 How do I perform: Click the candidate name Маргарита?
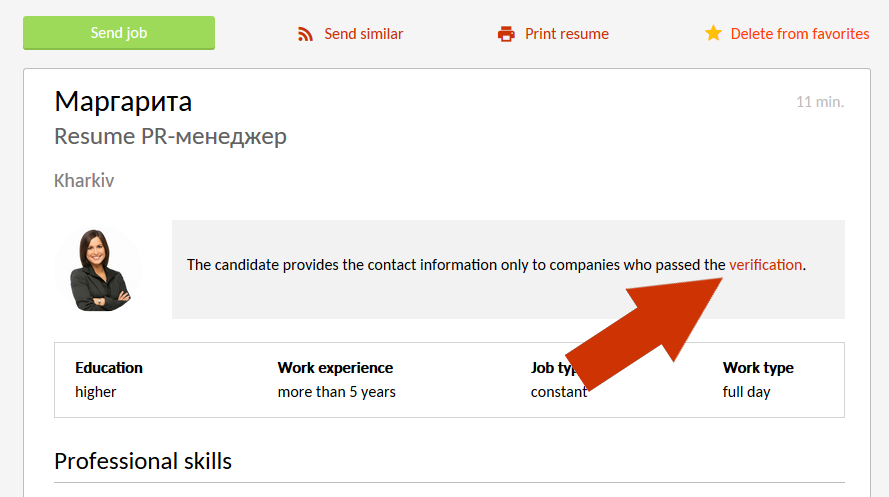[x=123, y=101]
